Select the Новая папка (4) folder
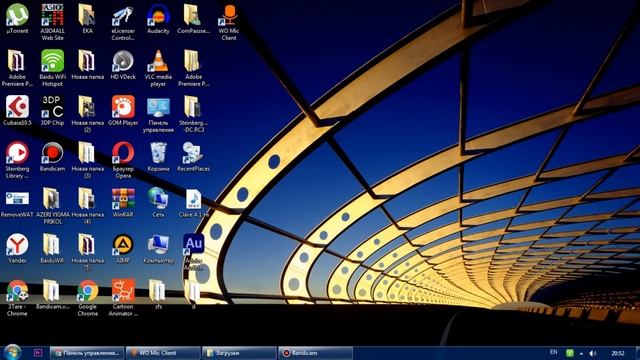Viewport: 640px width, 360px height. click(87, 206)
